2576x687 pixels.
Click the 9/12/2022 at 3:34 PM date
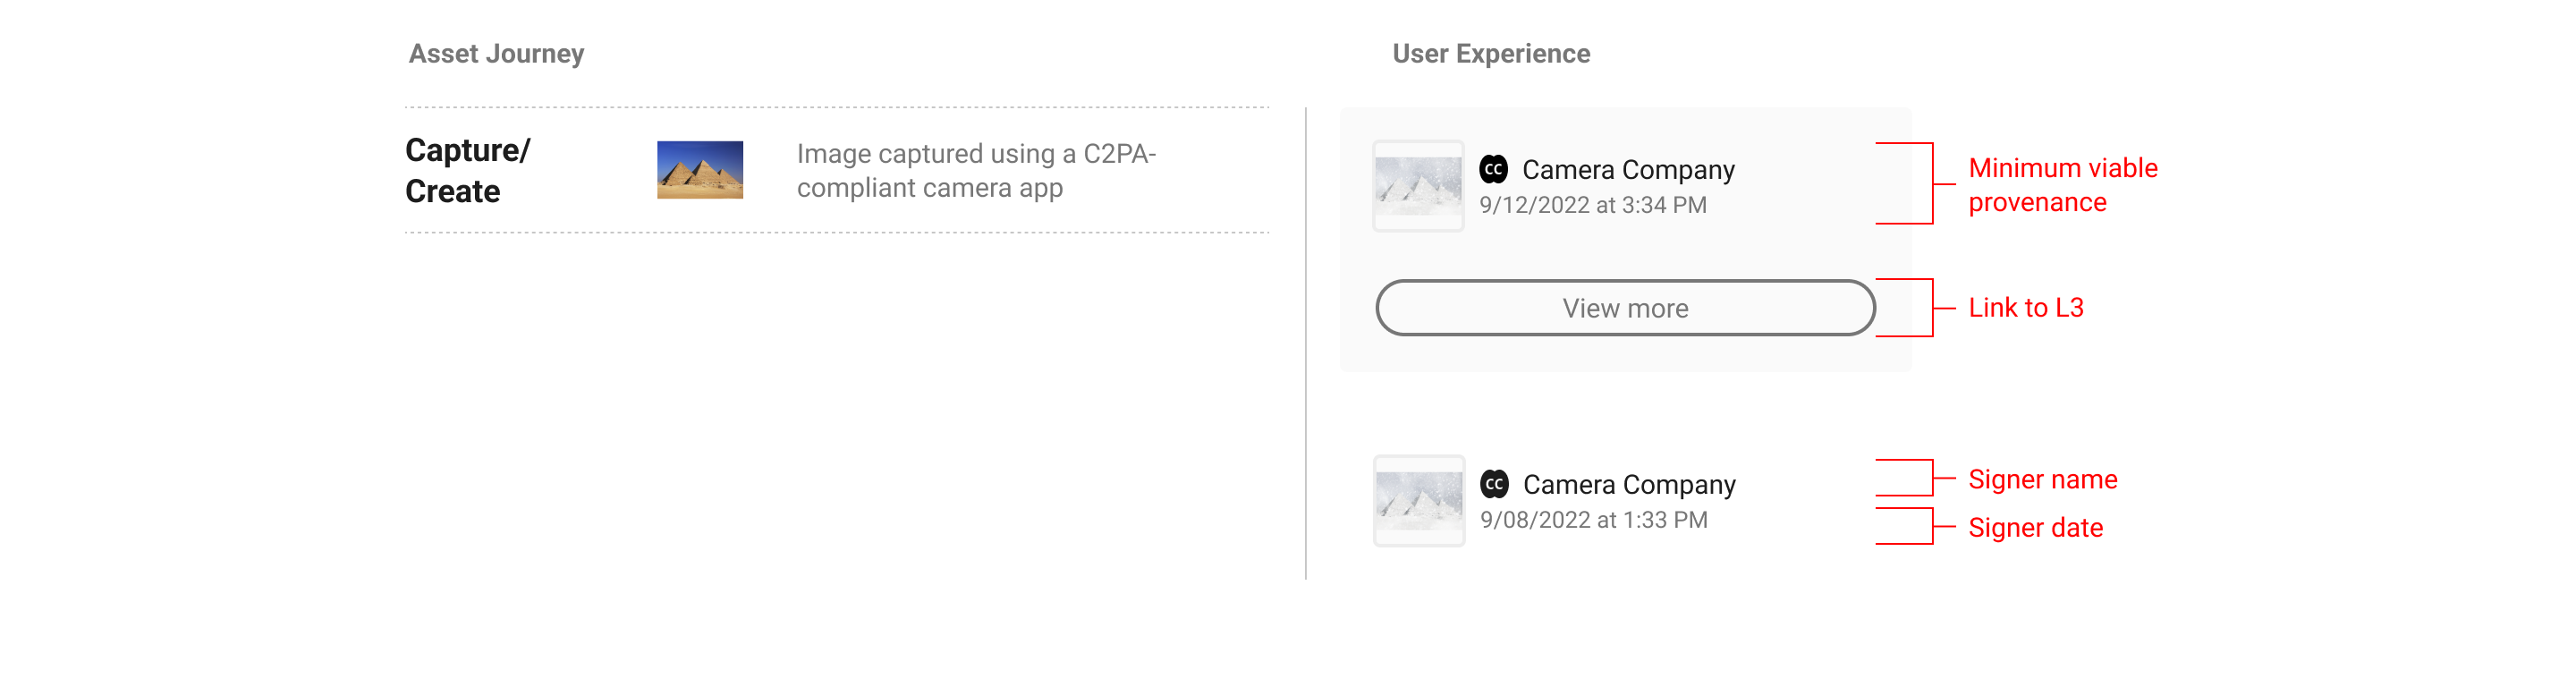click(1592, 205)
